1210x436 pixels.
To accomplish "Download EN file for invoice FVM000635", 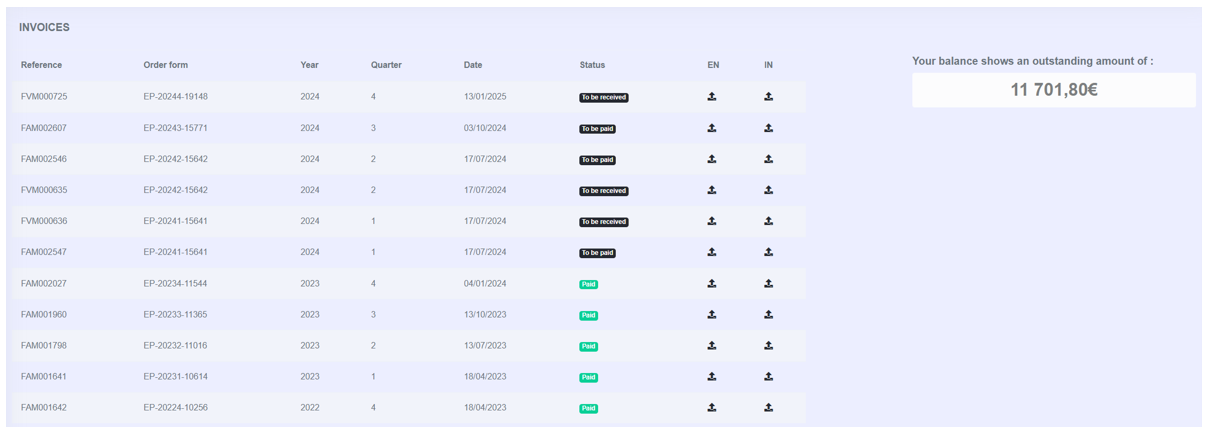I will click(712, 190).
